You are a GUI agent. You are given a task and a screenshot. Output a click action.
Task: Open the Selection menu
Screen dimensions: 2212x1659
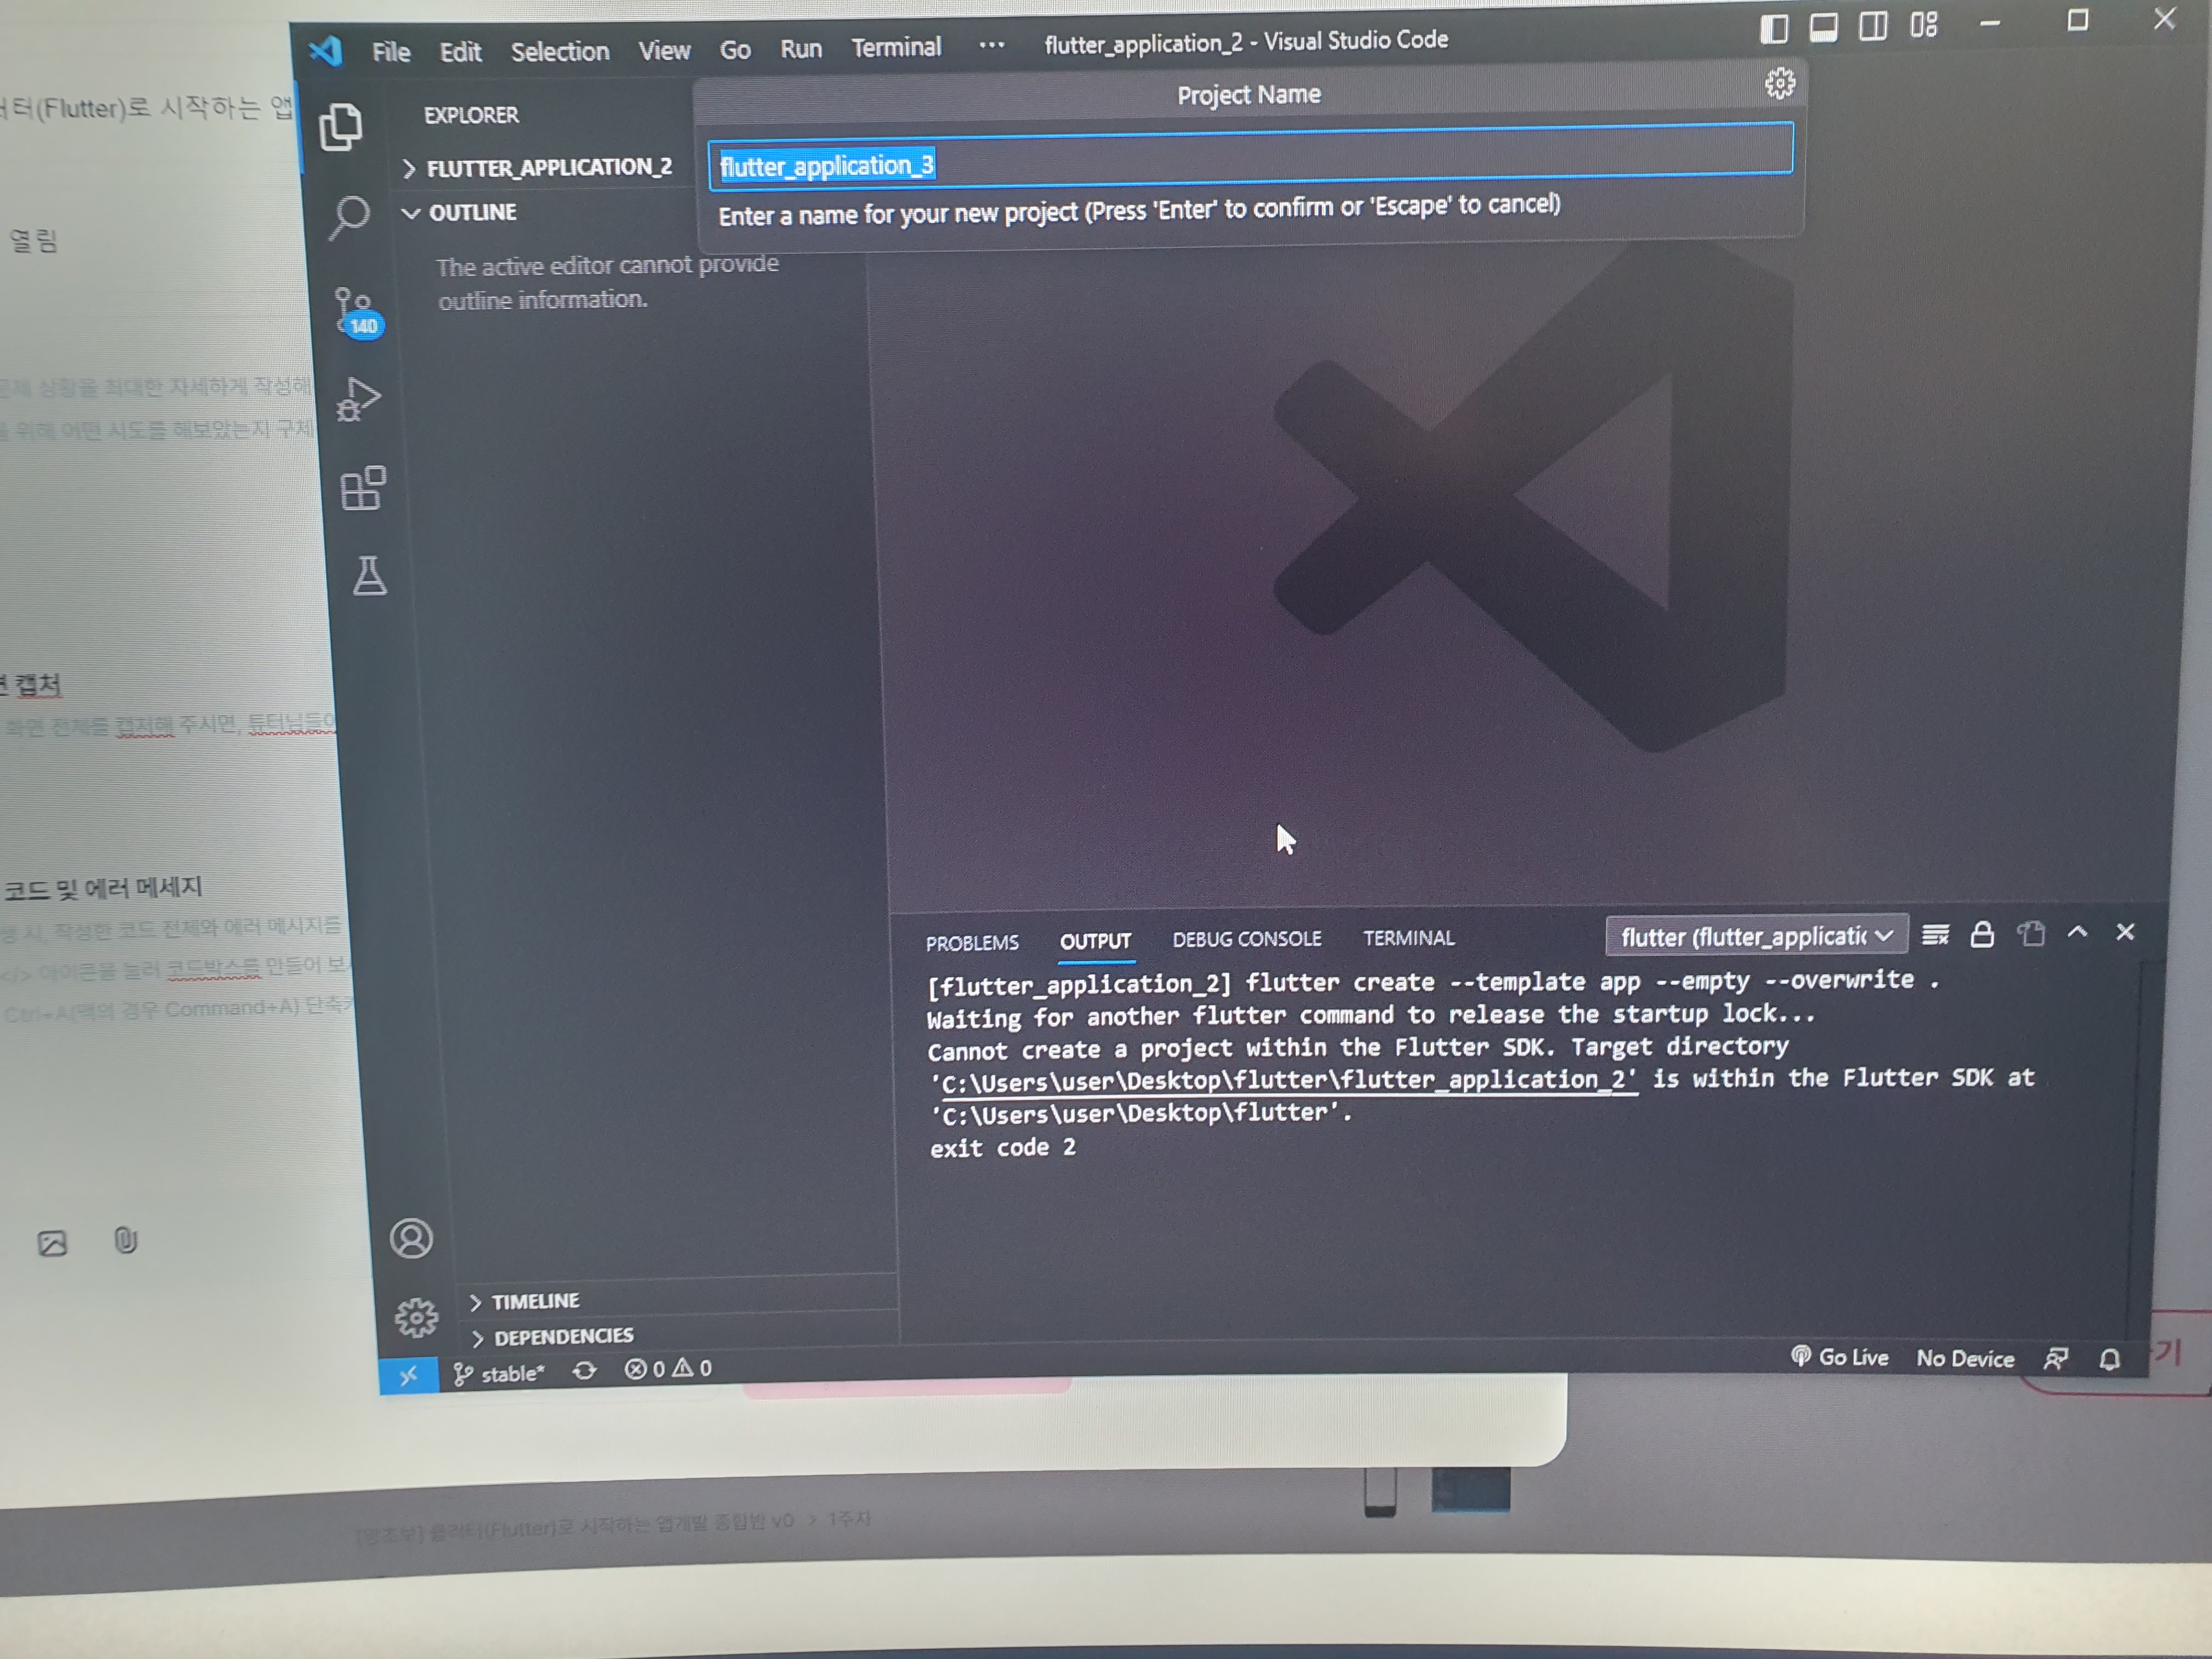[560, 51]
